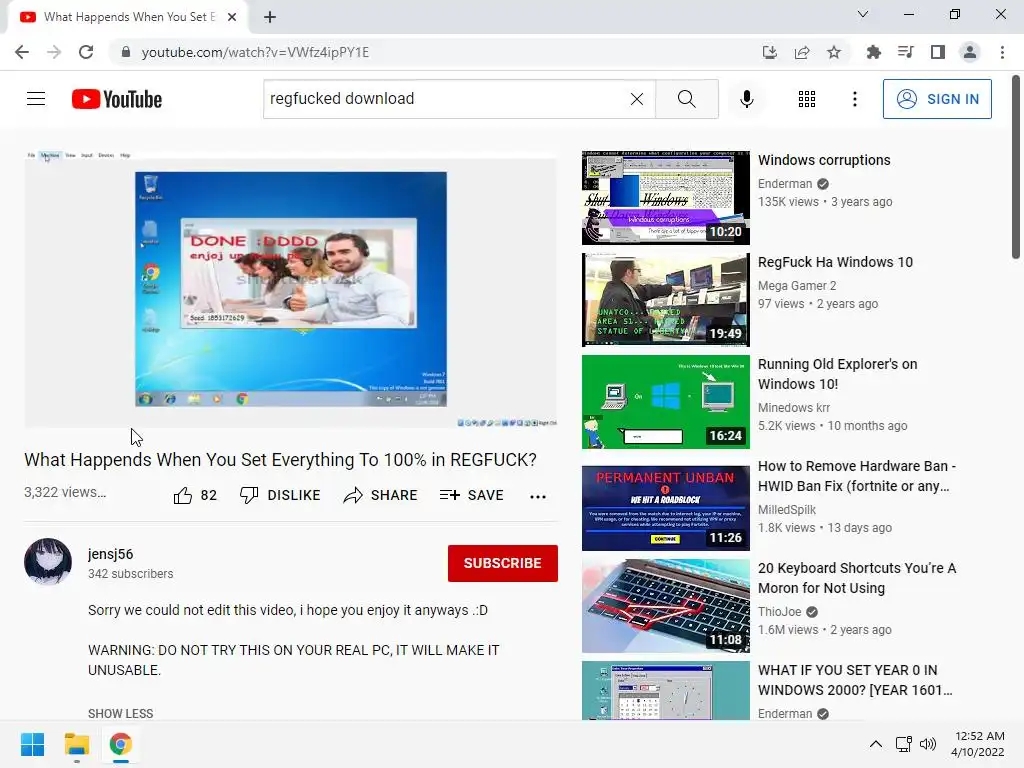
Task: Open PERMANENT UNBAN video thumbnail
Action: coord(665,507)
